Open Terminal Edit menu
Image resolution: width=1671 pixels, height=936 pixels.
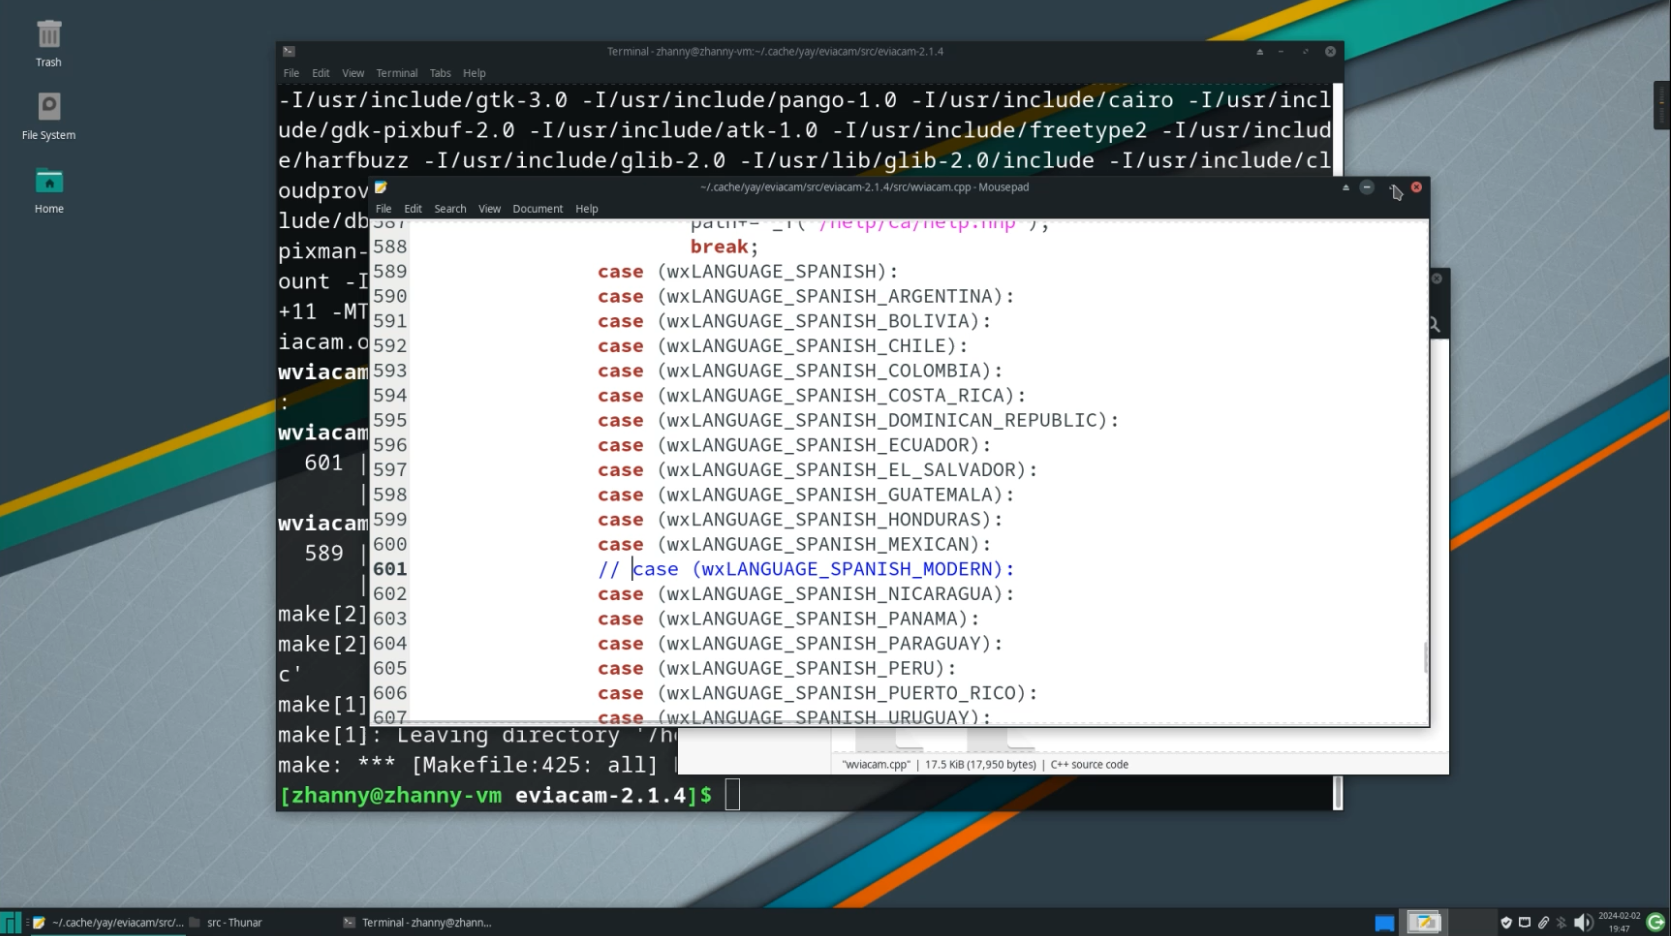point(320,73)
